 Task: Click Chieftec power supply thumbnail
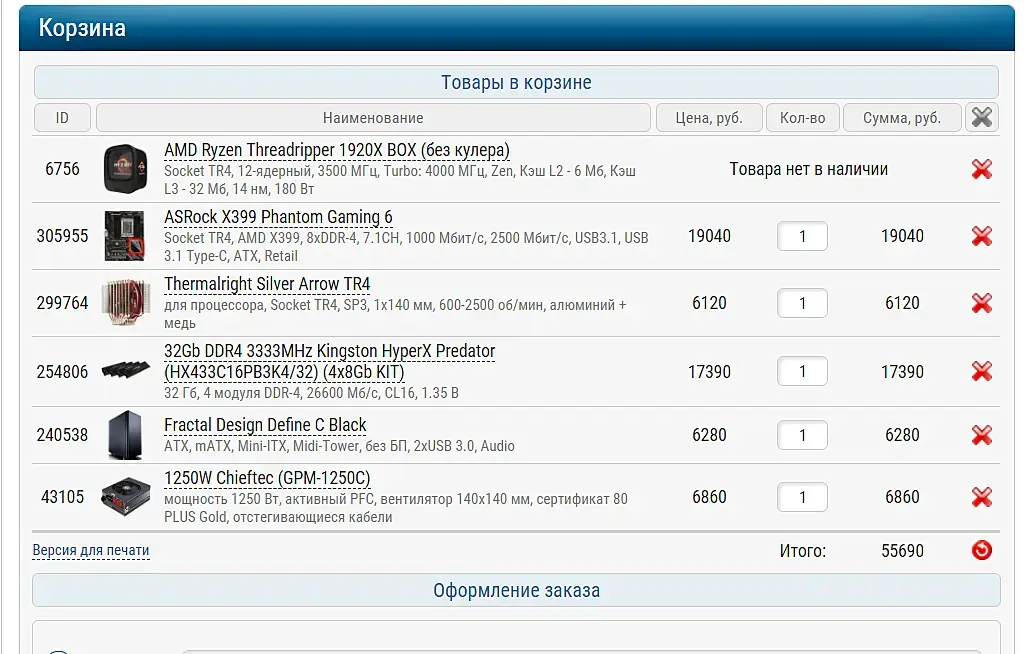click(x=126, y=497)
